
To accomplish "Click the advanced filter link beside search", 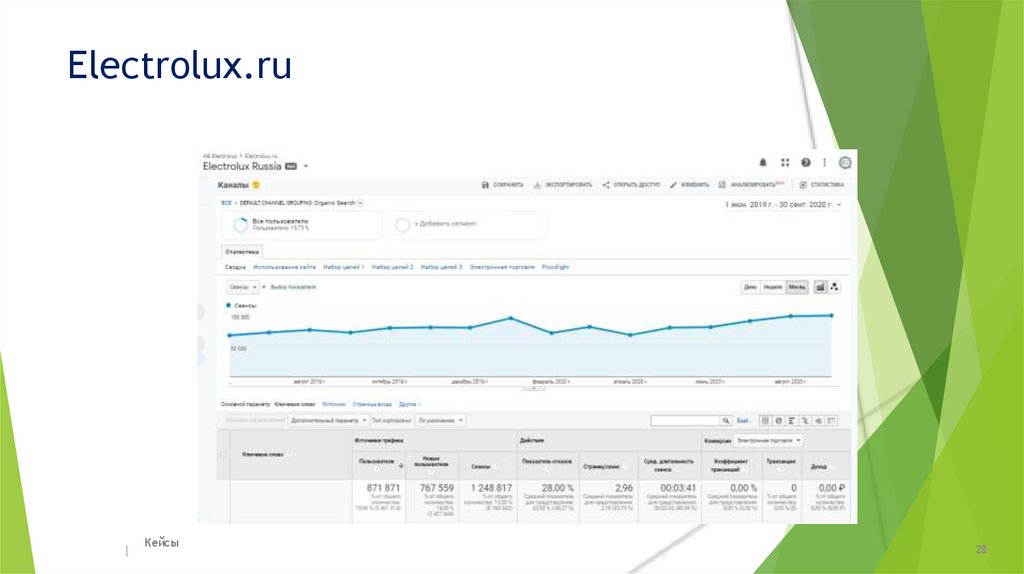I will pyautogui.click(x=743, y=421).
